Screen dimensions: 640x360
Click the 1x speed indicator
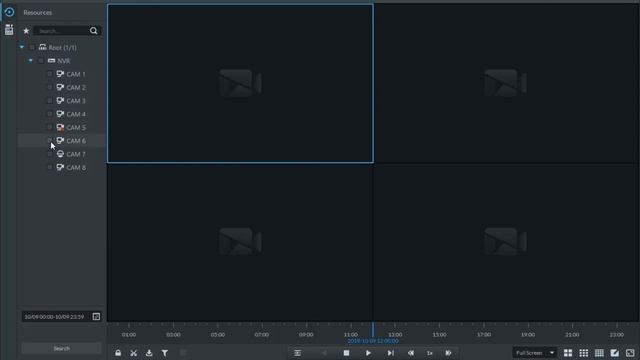pos(429,353)
